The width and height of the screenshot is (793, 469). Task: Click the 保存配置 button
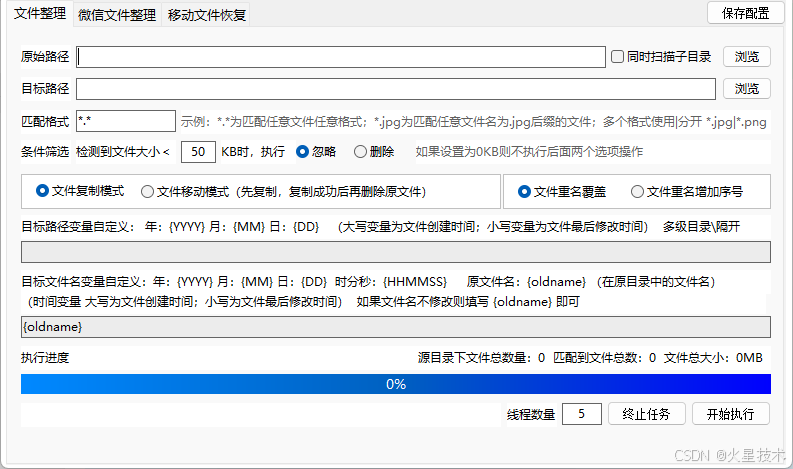745,13
